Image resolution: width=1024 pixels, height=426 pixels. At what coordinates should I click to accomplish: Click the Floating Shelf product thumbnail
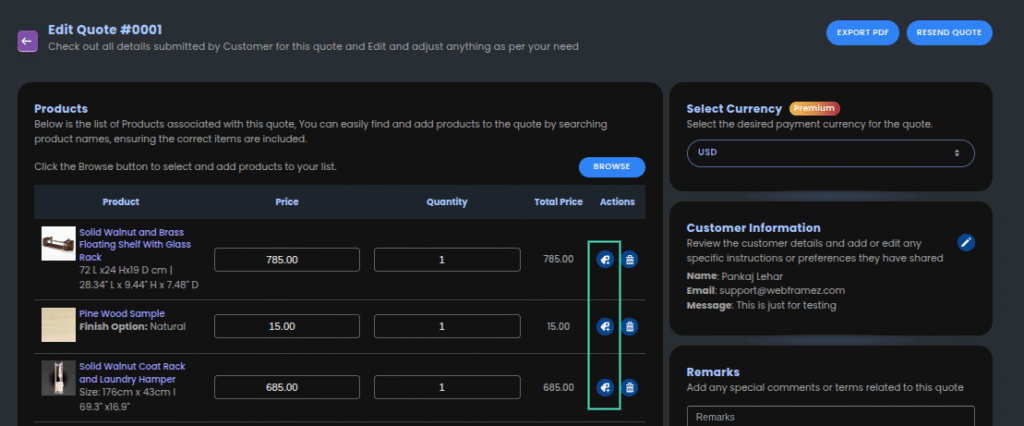point(58,242)
